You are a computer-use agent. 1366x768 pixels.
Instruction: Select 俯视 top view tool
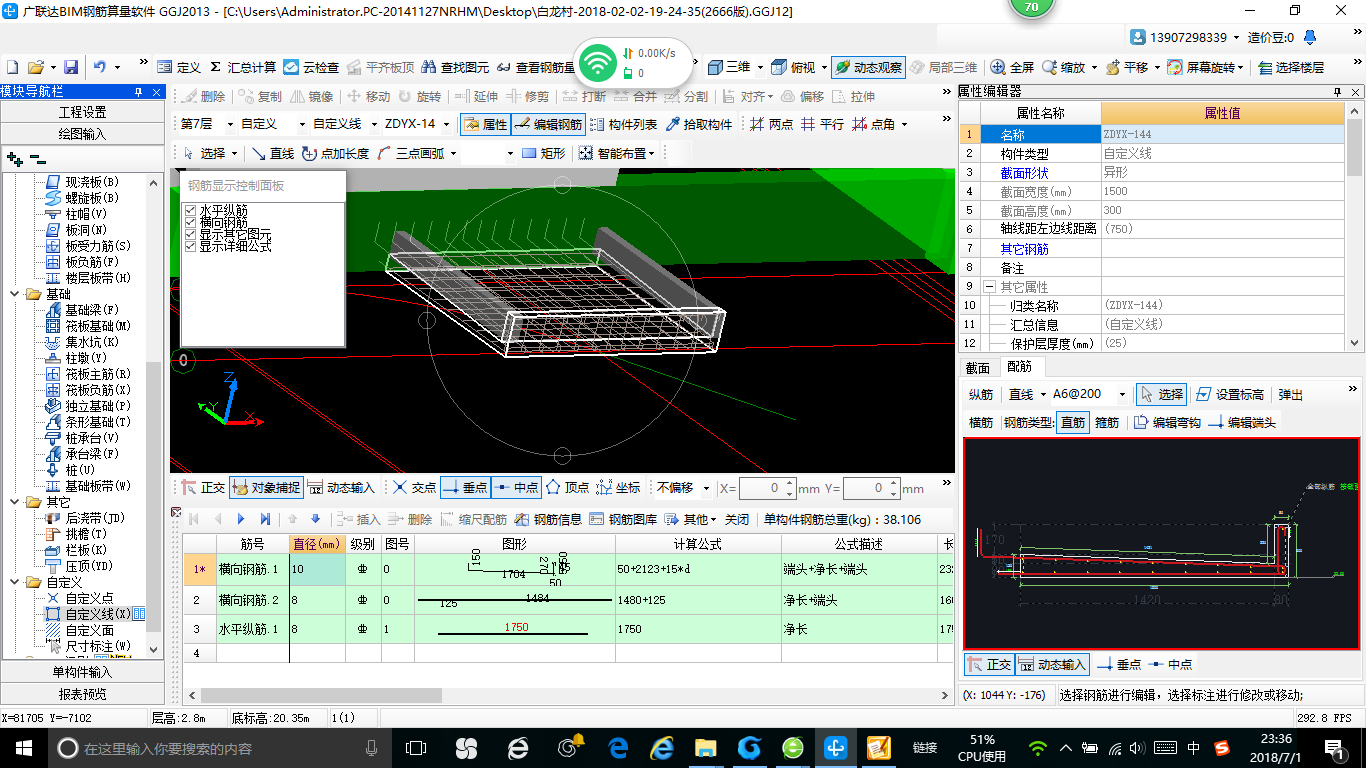click(793, 67)
